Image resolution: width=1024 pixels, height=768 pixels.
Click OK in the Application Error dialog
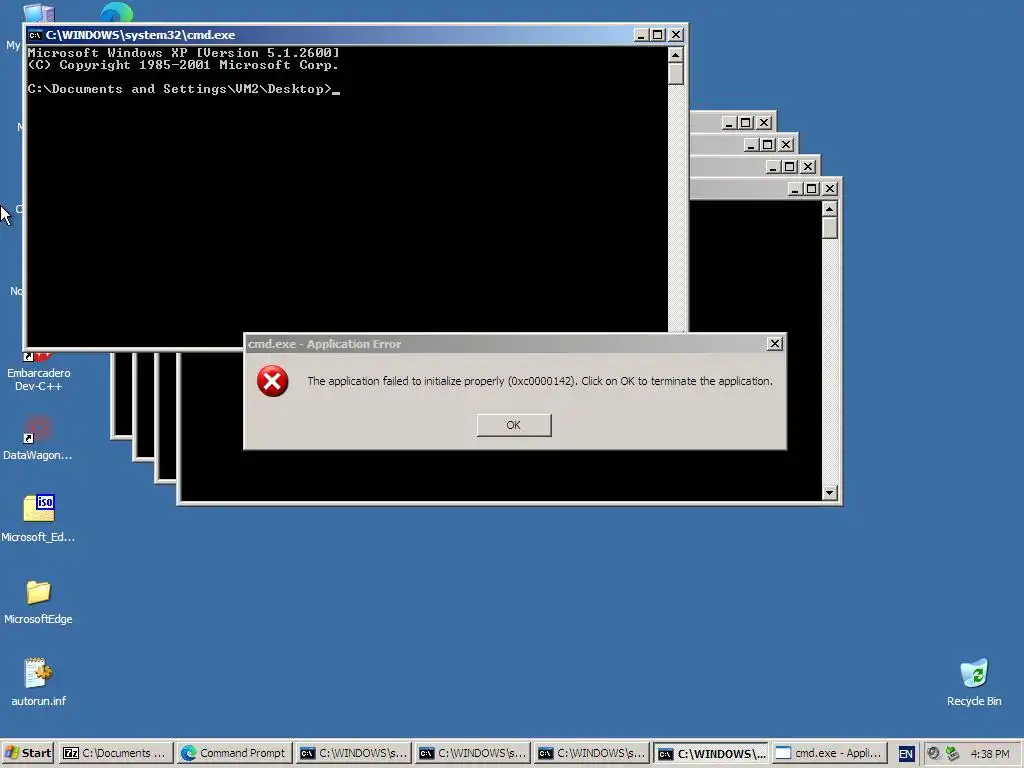pyautogui.click(x=513, y=425)
